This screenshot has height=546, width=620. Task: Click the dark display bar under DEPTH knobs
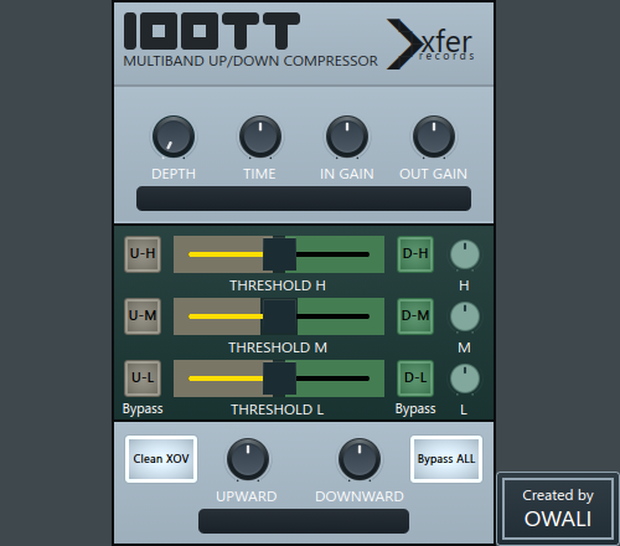pyautogui.click(x=304, y=198)
